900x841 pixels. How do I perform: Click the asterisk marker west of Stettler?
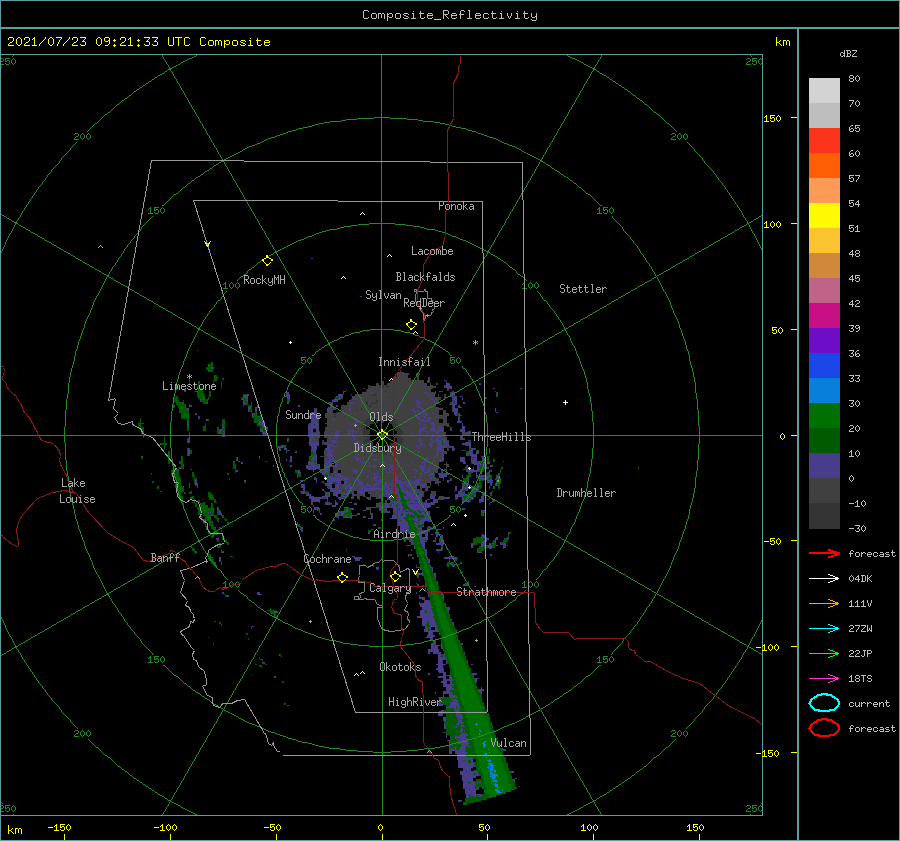pos(475,343)
